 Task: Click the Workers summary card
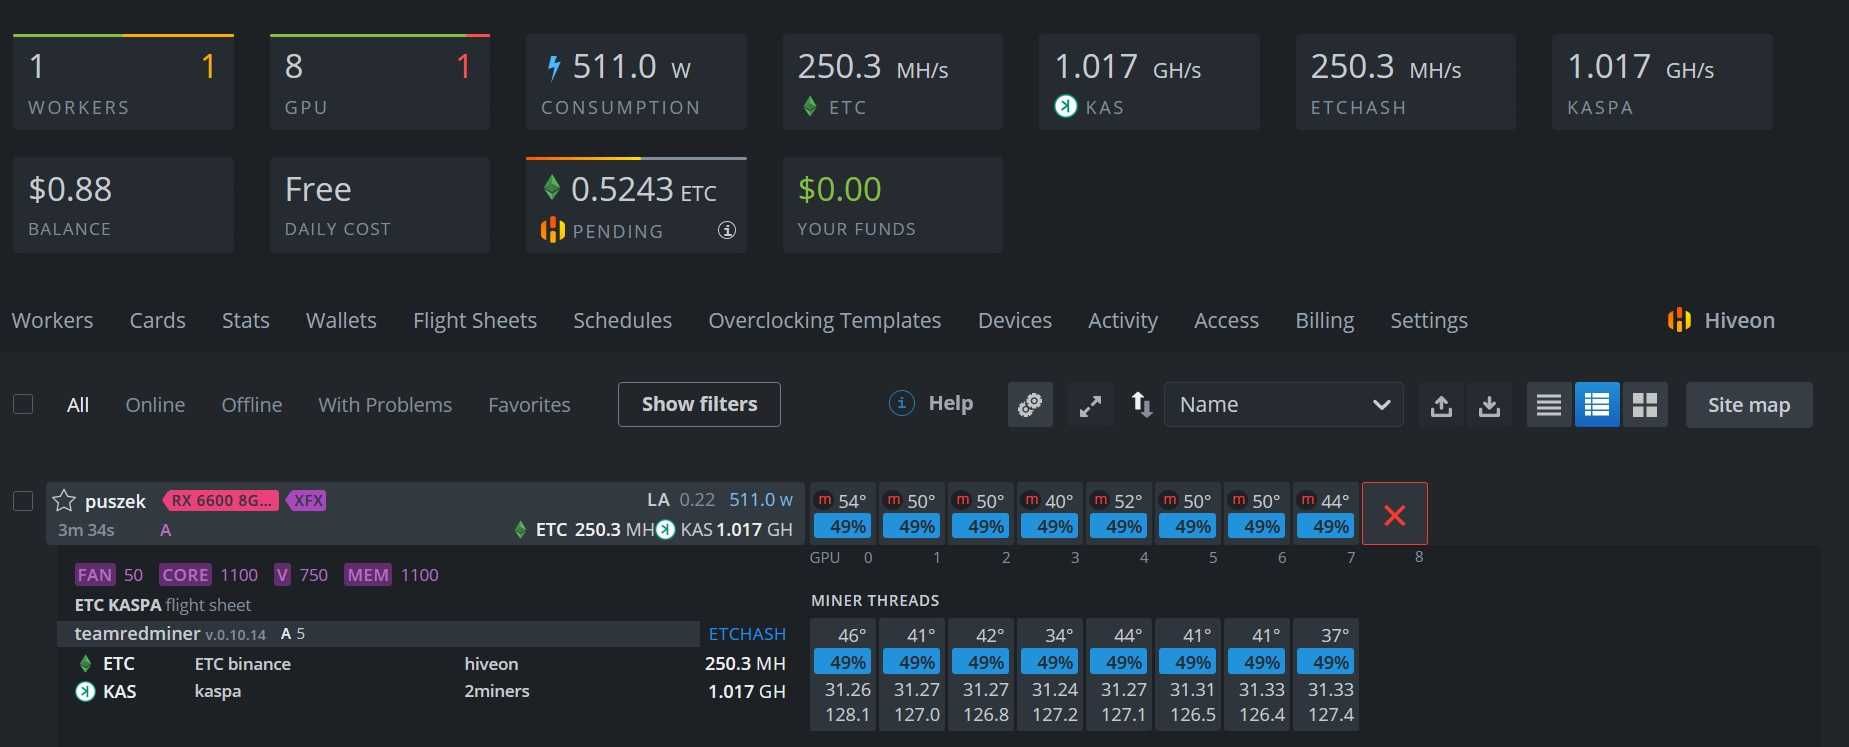(x=124, y=82)
